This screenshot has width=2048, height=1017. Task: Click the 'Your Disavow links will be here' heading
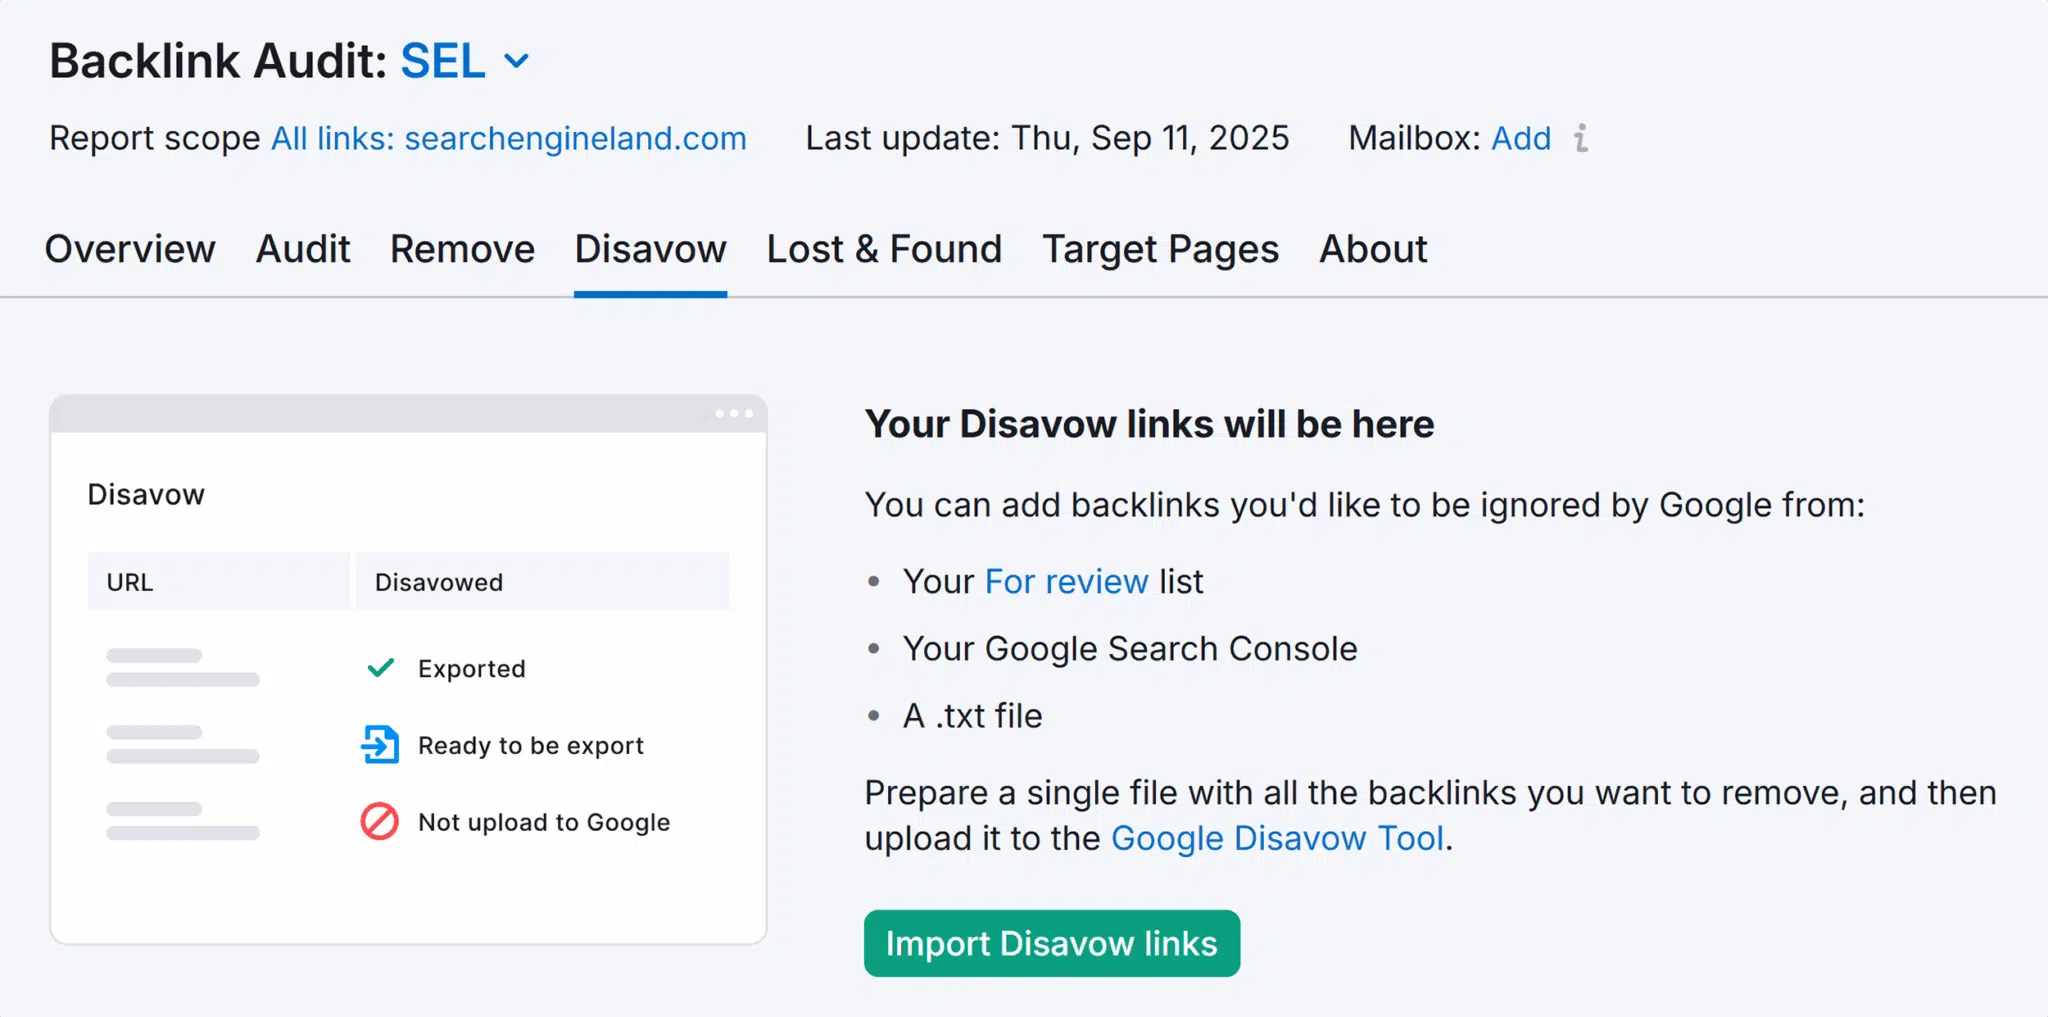tap(1149, 424)
